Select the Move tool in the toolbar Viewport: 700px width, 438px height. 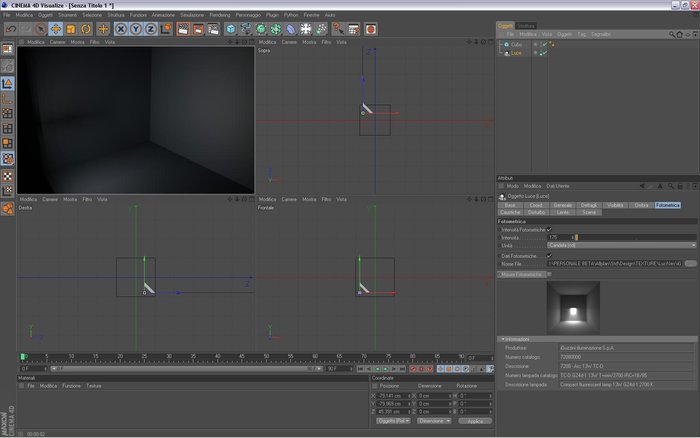[56, 29]
